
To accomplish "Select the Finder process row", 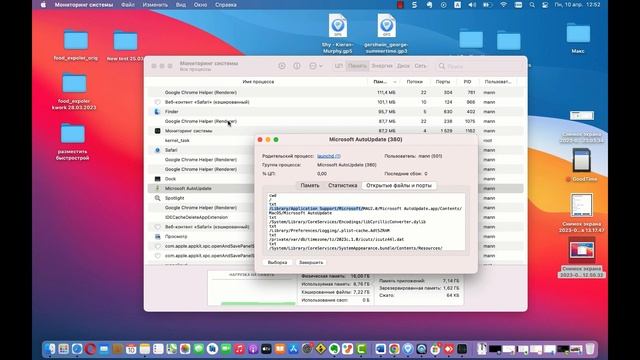I will coord(336,111).
